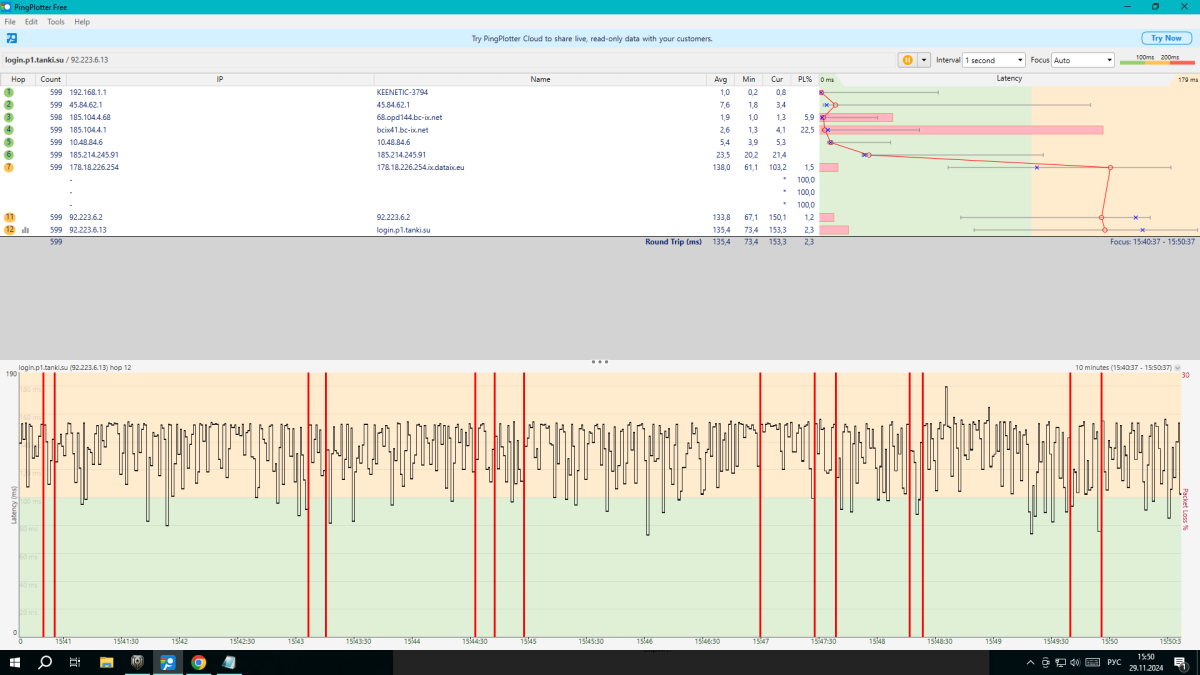Expand the Interval dropdown
The width and height of the screenshot is (1200, 675).
tap(994, 60)
